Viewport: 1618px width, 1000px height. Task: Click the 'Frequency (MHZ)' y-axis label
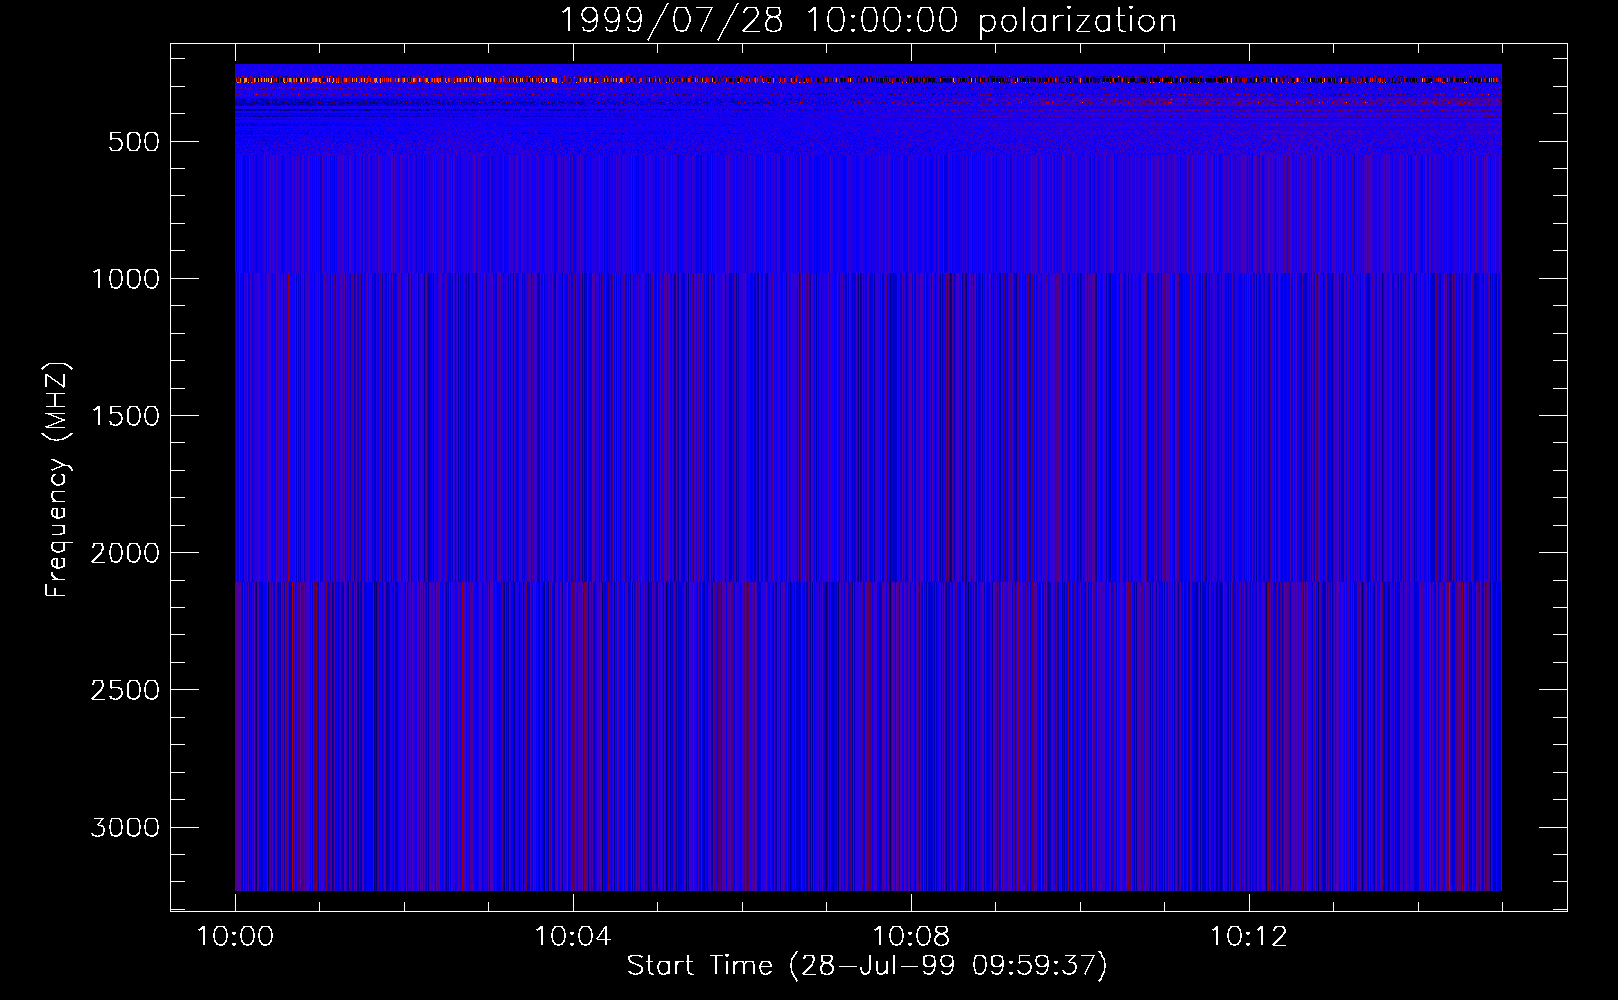57,480
